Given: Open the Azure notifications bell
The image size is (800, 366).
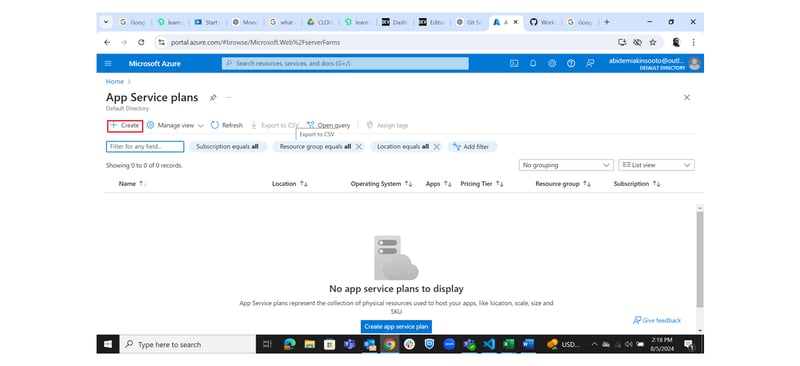Looking at the screenshot, I should coord(533,63).
